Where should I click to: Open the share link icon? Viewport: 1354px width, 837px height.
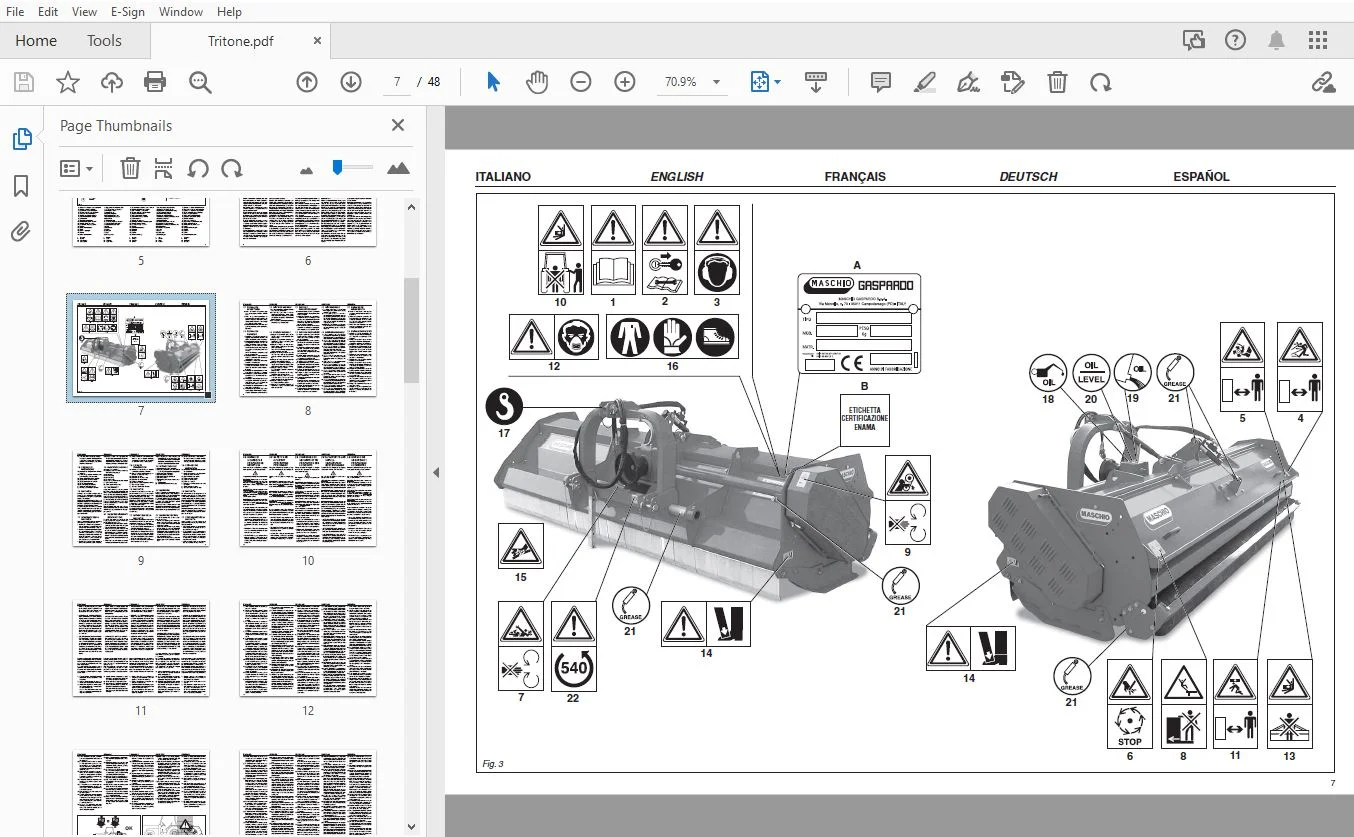[1323, 82]
